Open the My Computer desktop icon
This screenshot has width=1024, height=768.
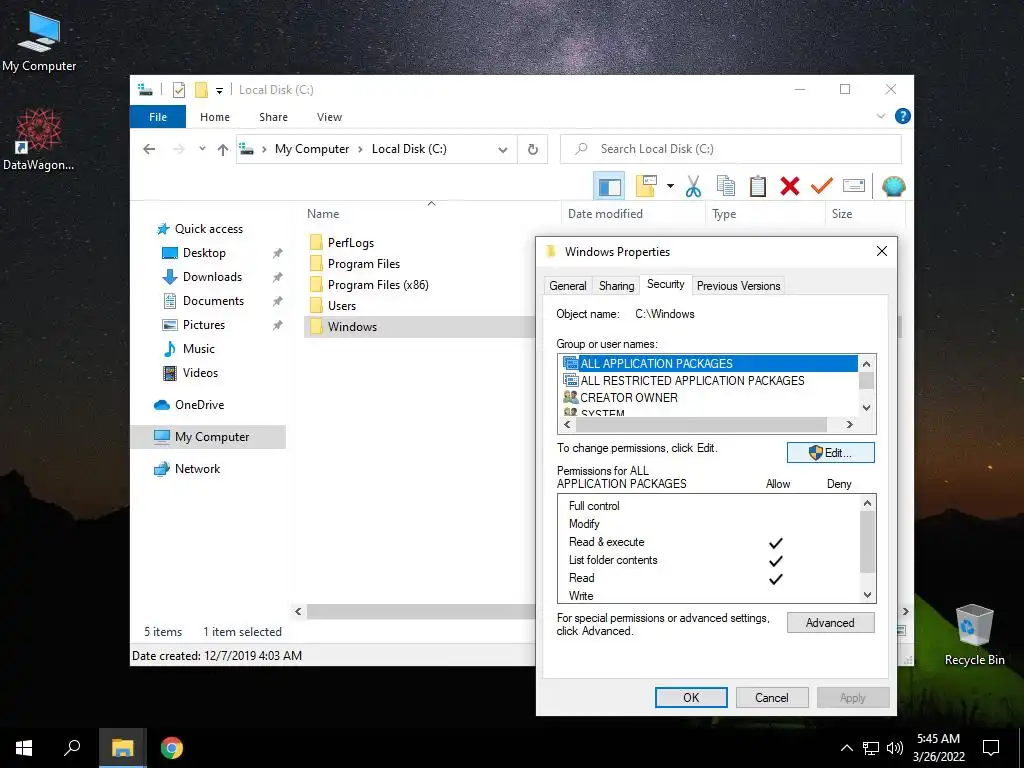tap(39, 40)
